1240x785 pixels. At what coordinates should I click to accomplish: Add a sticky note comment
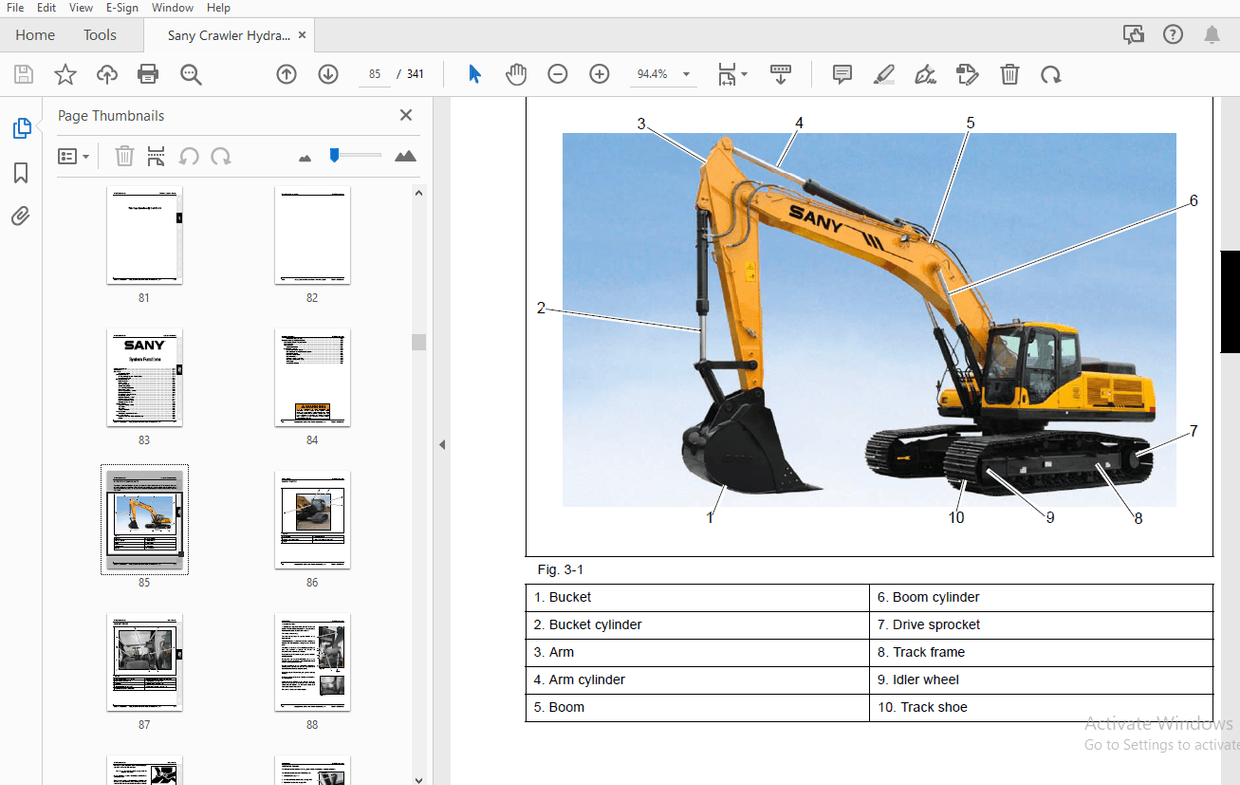click(842, 74)
